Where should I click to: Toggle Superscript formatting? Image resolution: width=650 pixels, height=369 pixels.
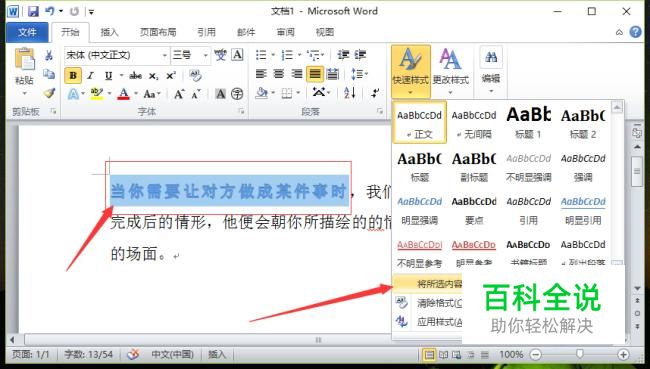coord(171,75)
